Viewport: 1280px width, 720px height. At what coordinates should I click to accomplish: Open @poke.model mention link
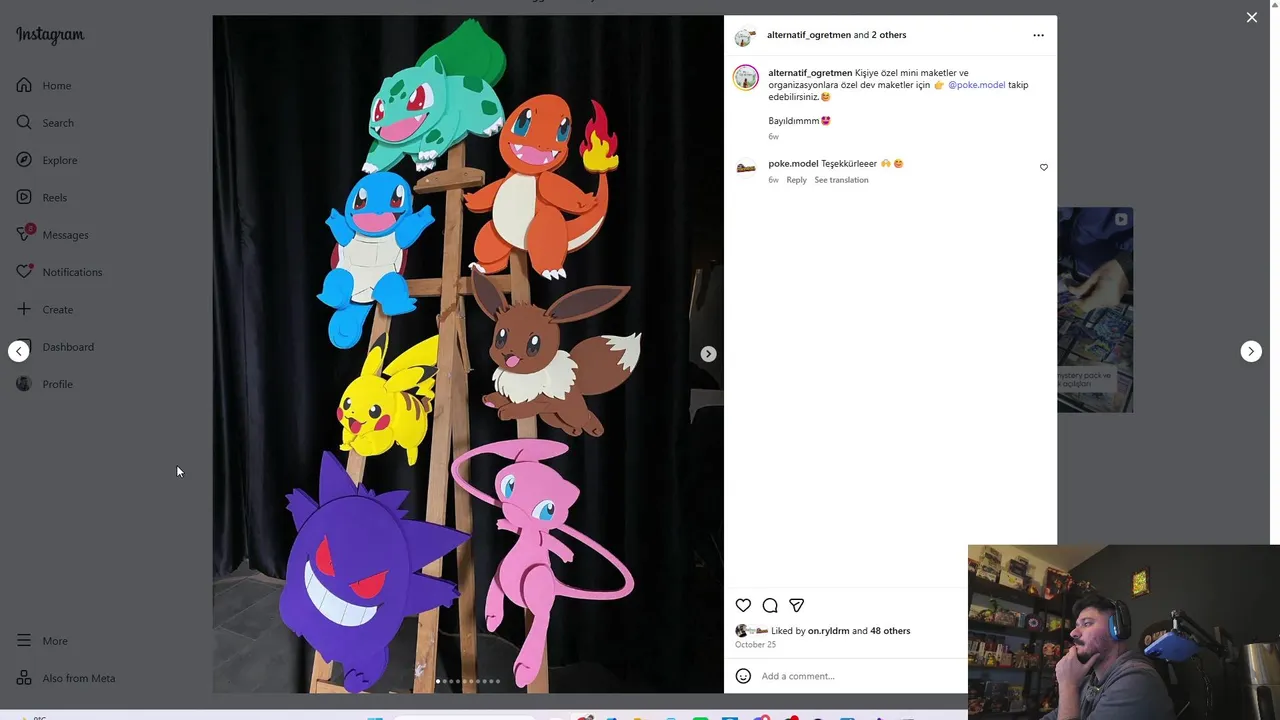tap(976, 85)
